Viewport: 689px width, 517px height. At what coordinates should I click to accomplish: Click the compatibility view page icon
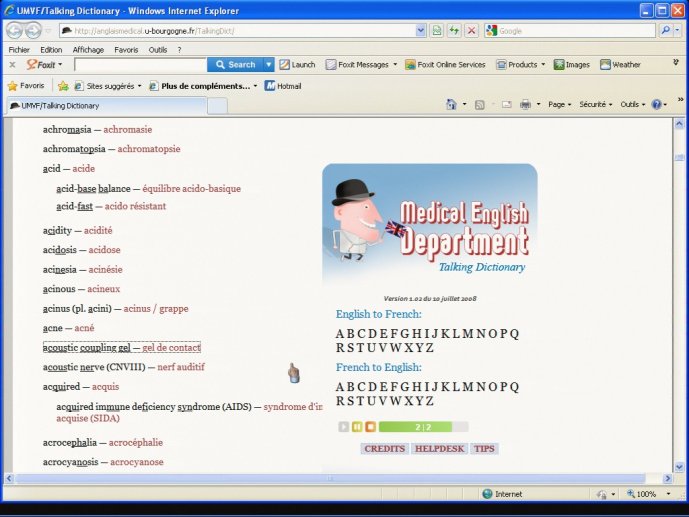[437, 31]
